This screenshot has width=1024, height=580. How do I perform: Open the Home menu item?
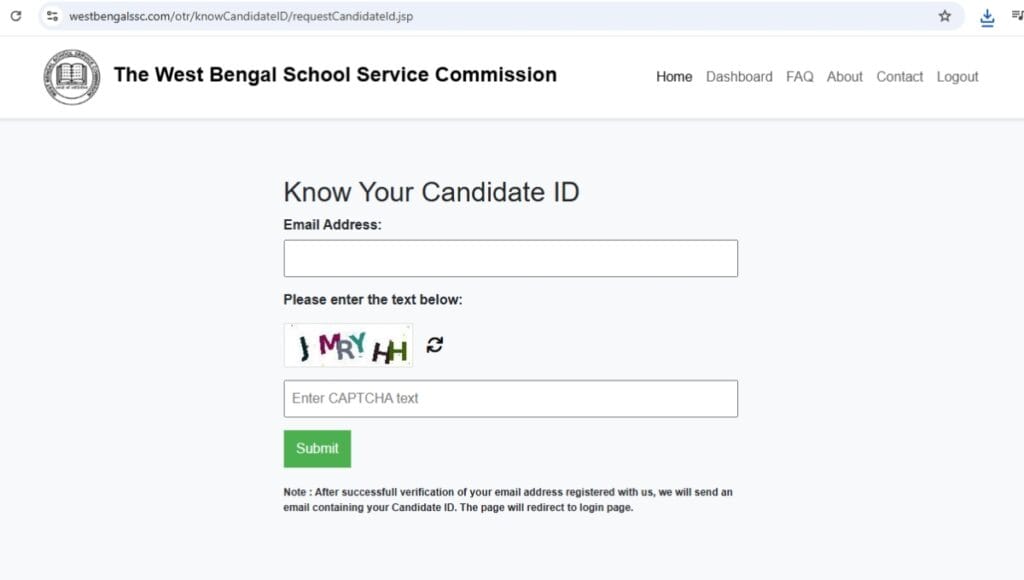pos(673,76)
